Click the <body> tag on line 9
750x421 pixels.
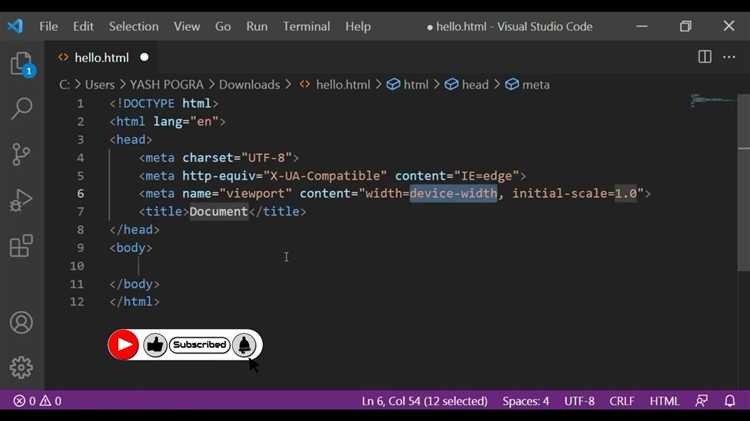tap(131, 248)
